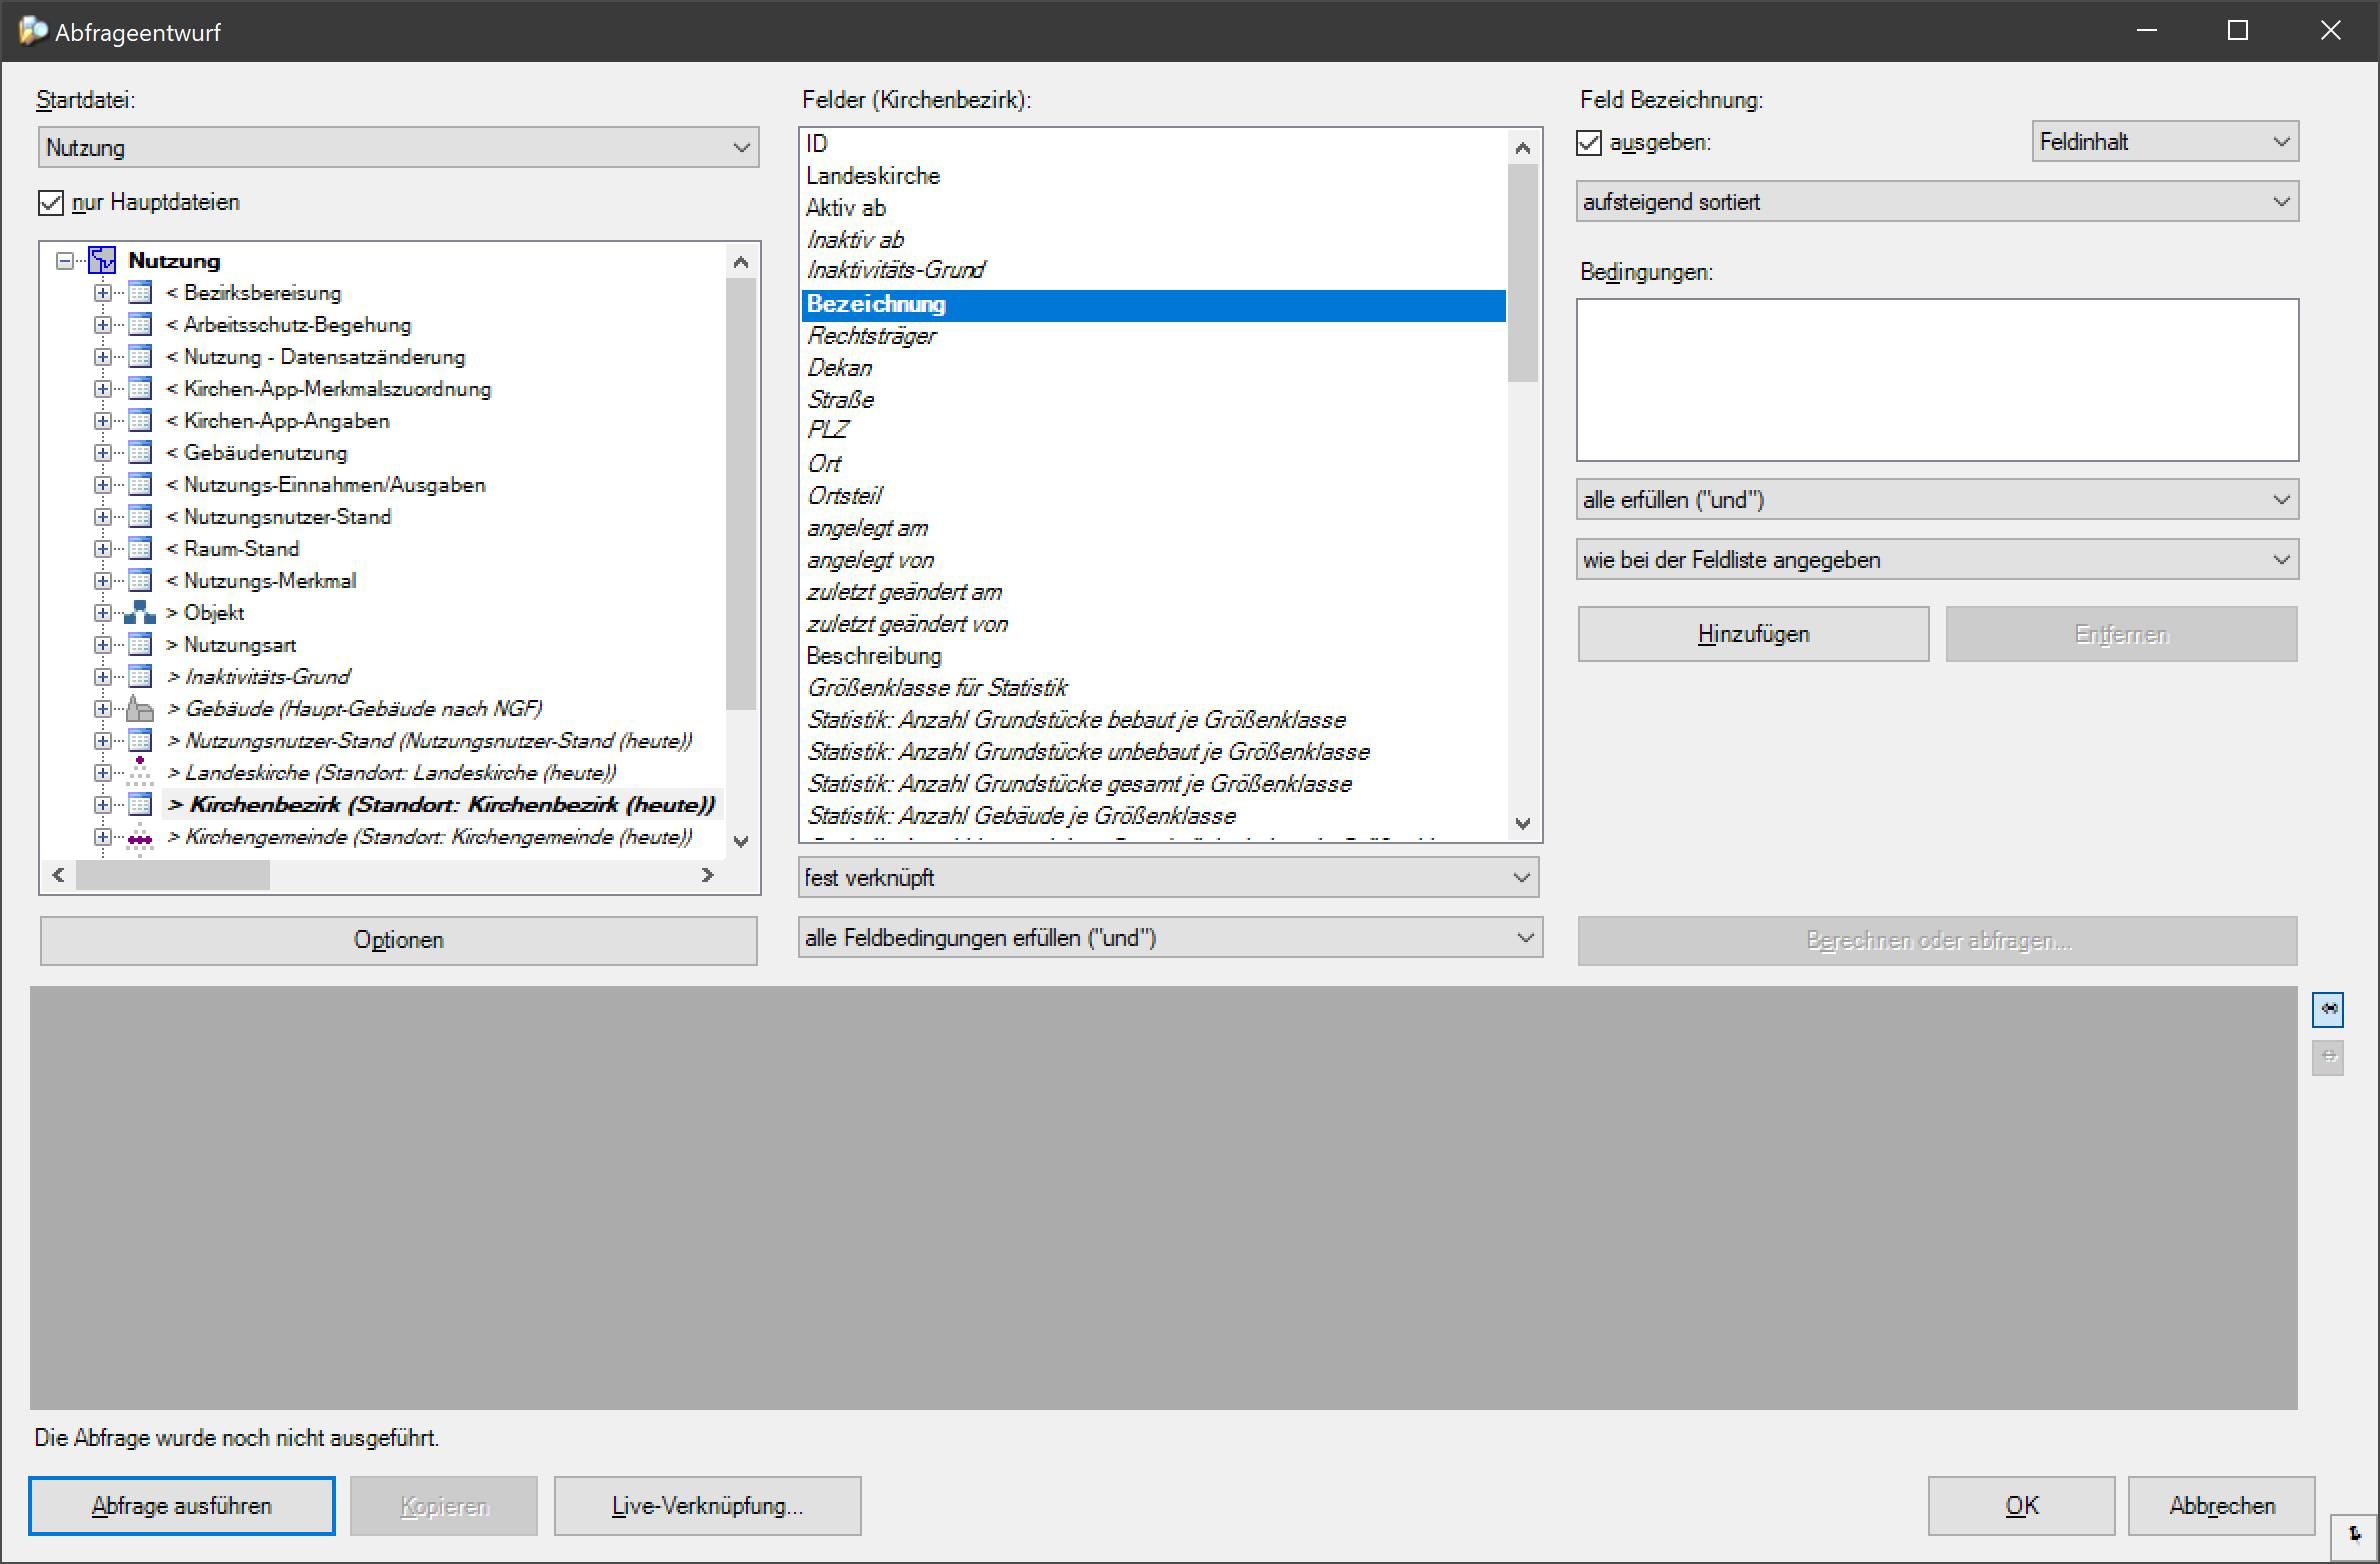2380x1564 pixels.
Task: Open the Feldinhalt dropdown
Action: (x=2165, y=142)
